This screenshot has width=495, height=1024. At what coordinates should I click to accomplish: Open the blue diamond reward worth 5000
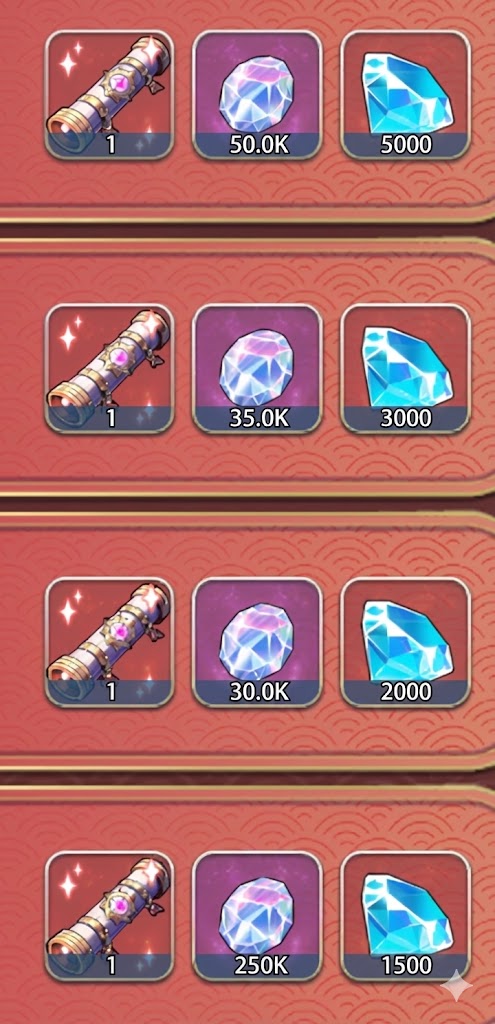tap(406, 95)
